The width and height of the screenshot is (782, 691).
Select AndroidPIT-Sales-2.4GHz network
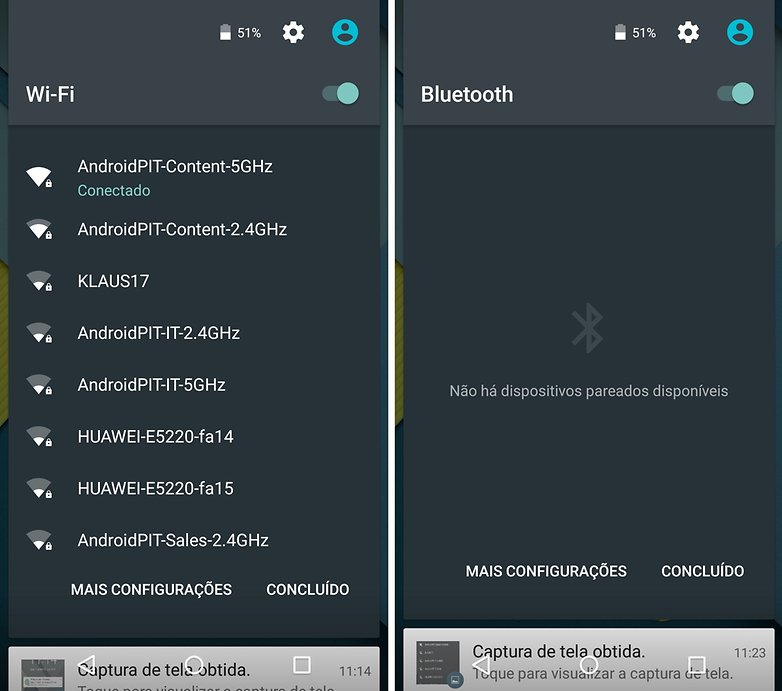(194, 540)
